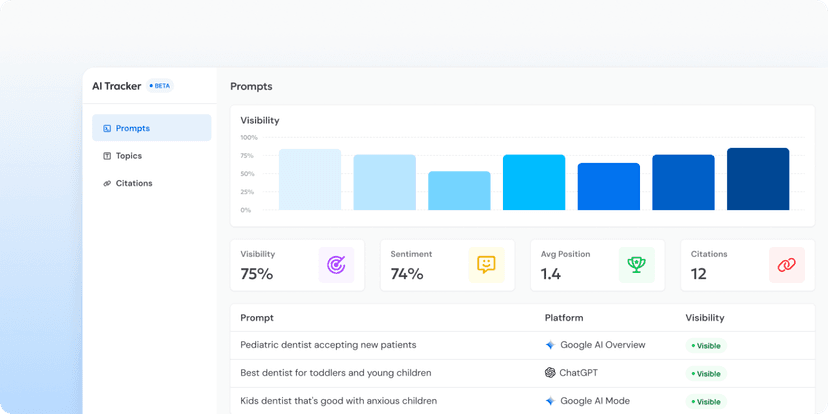Click the 50% axis label
This screenshot has width=828, height=414.
click(x=248, y=174)
